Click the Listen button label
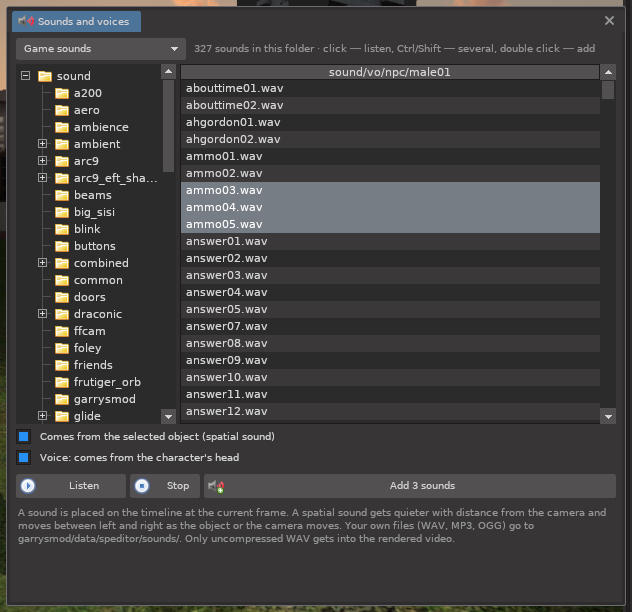This screenshot has height=612, width=632. (x=84, y=486)
